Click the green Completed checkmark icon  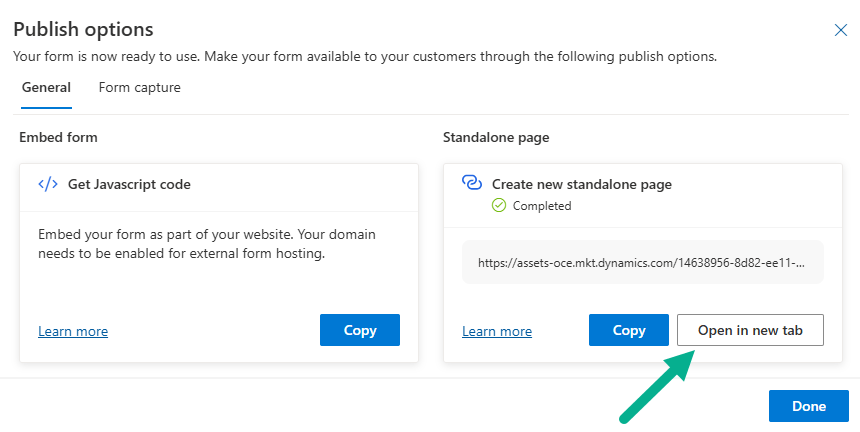[499, 206]
